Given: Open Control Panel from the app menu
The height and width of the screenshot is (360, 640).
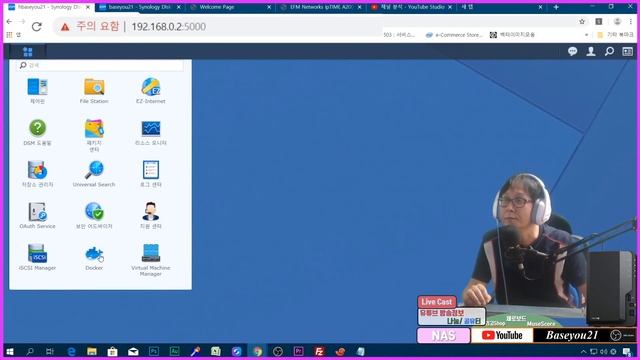Looking at the screenshot, I should 38,91.
